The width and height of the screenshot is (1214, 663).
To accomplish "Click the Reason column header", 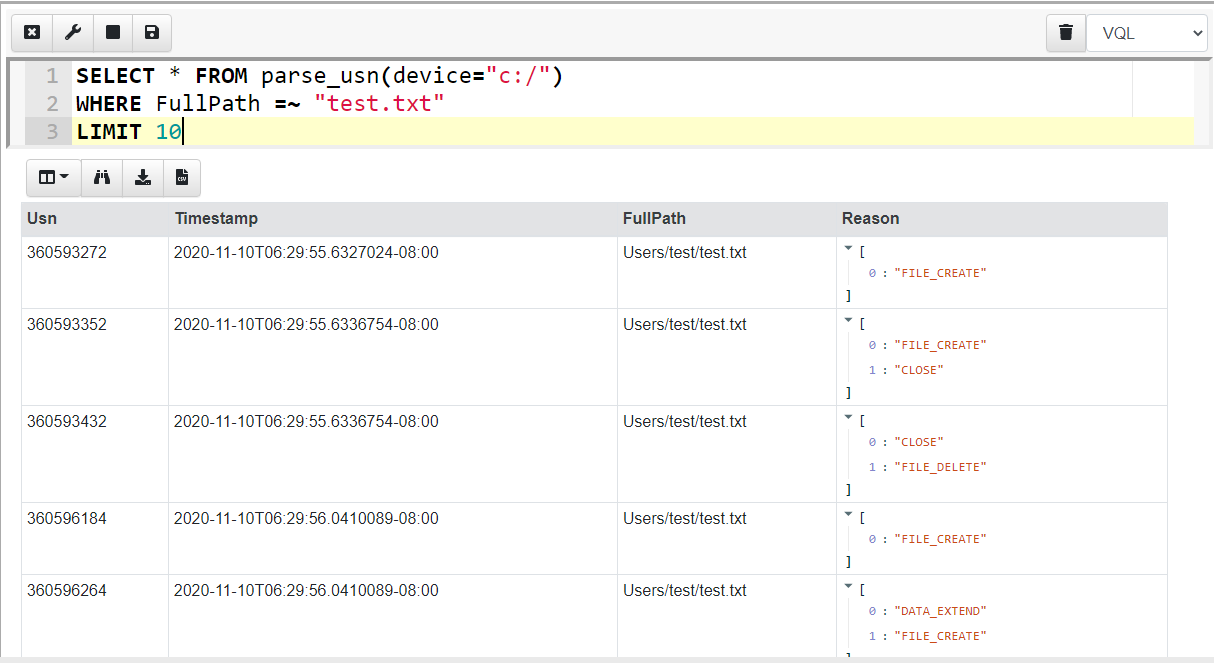I will click(x=870, y=219).
